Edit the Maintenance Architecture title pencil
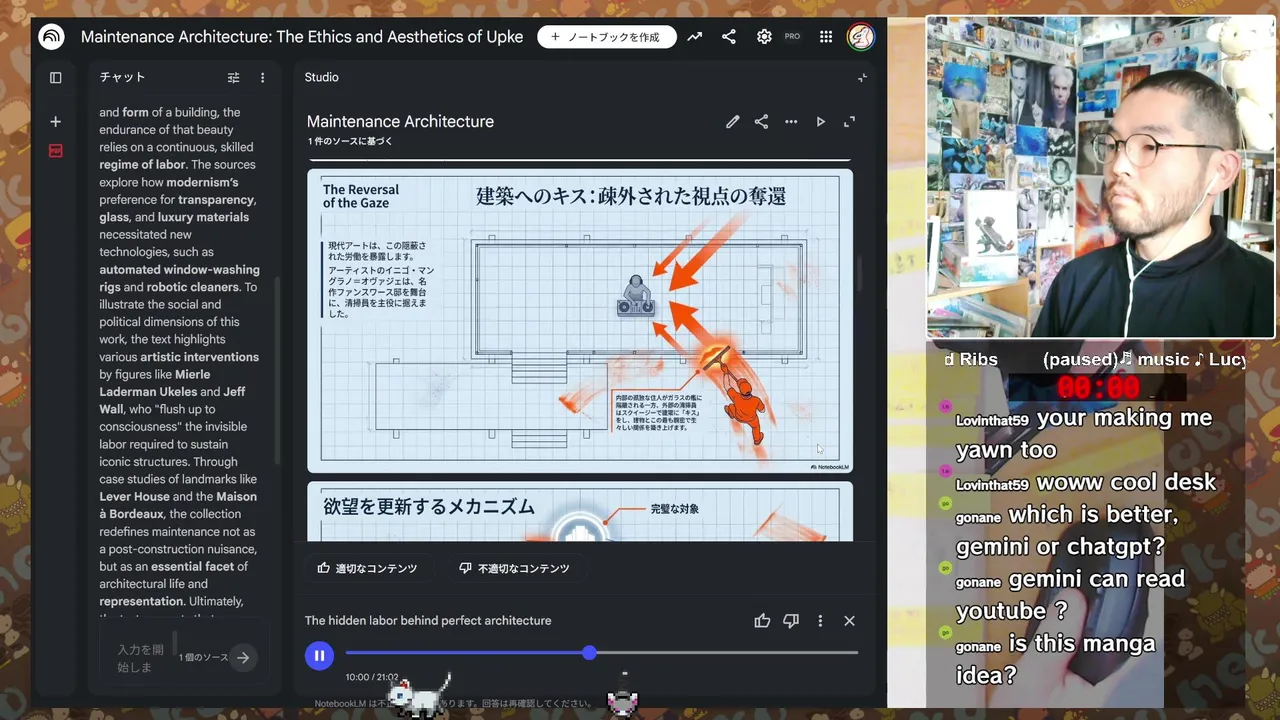The height and width of the screenshot is (720, 1280). (733, 122)
